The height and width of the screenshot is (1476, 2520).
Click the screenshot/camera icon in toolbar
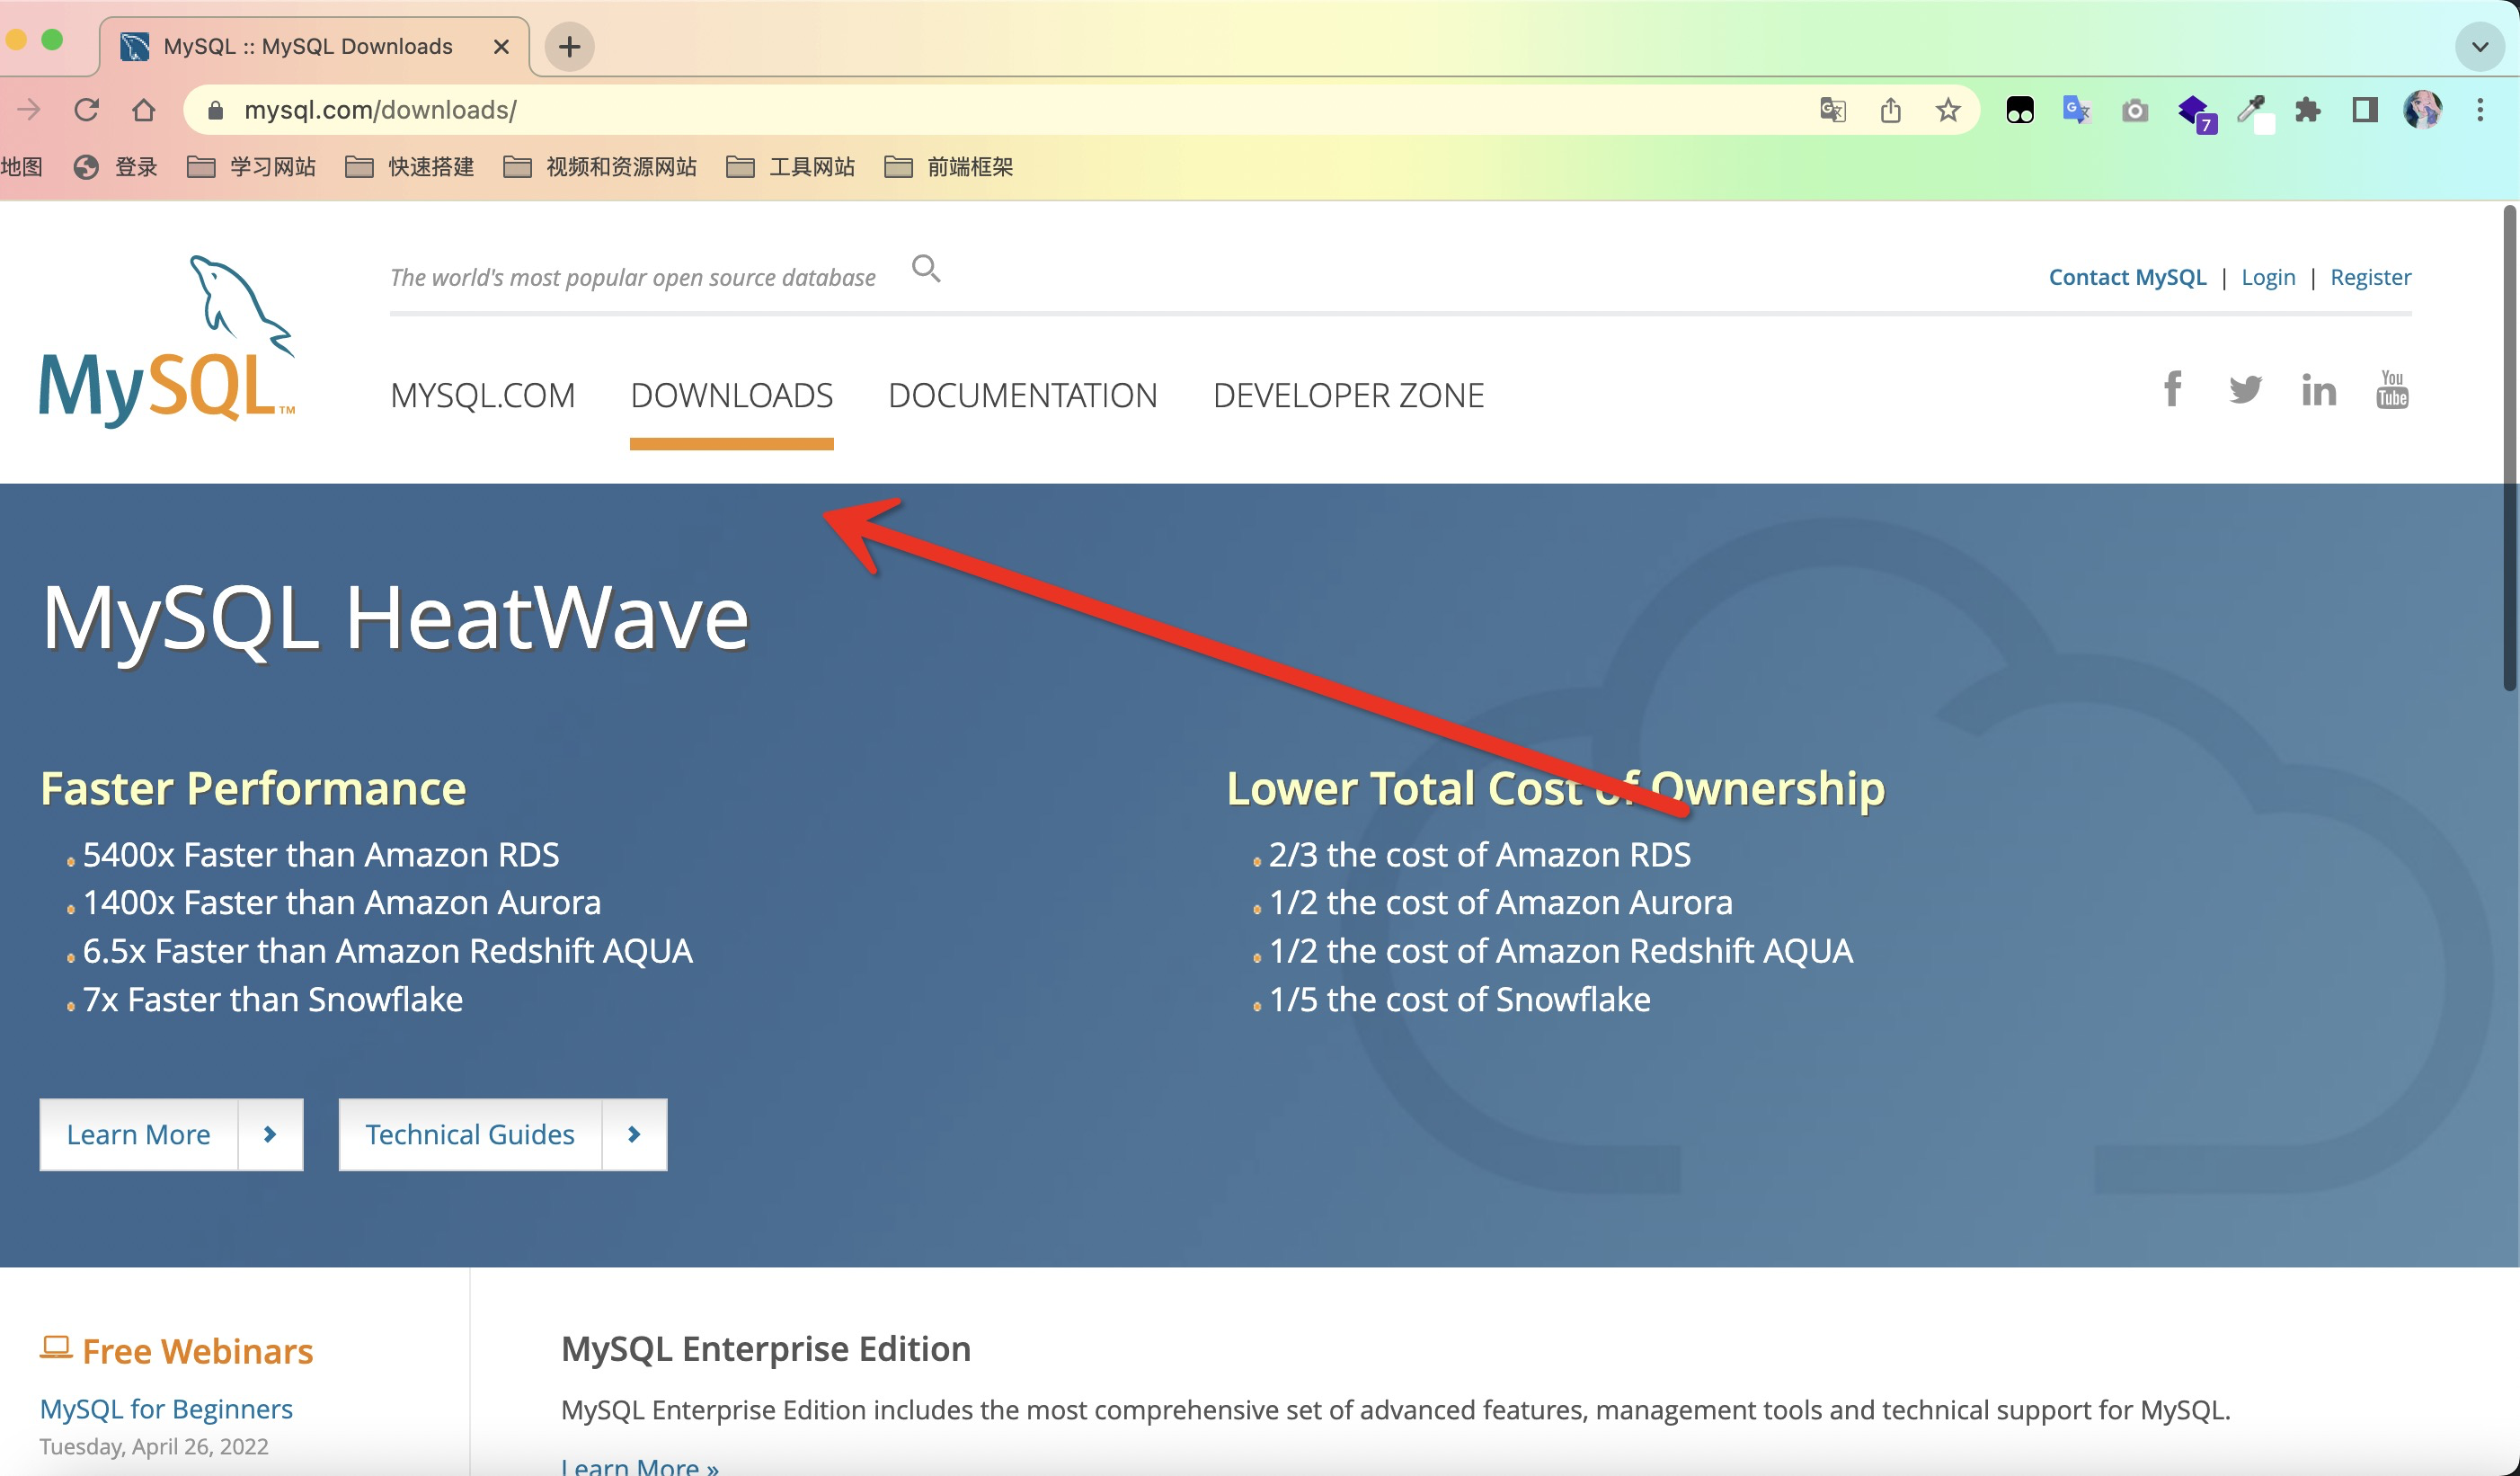pyautogui.click(x=2134, y=109)
